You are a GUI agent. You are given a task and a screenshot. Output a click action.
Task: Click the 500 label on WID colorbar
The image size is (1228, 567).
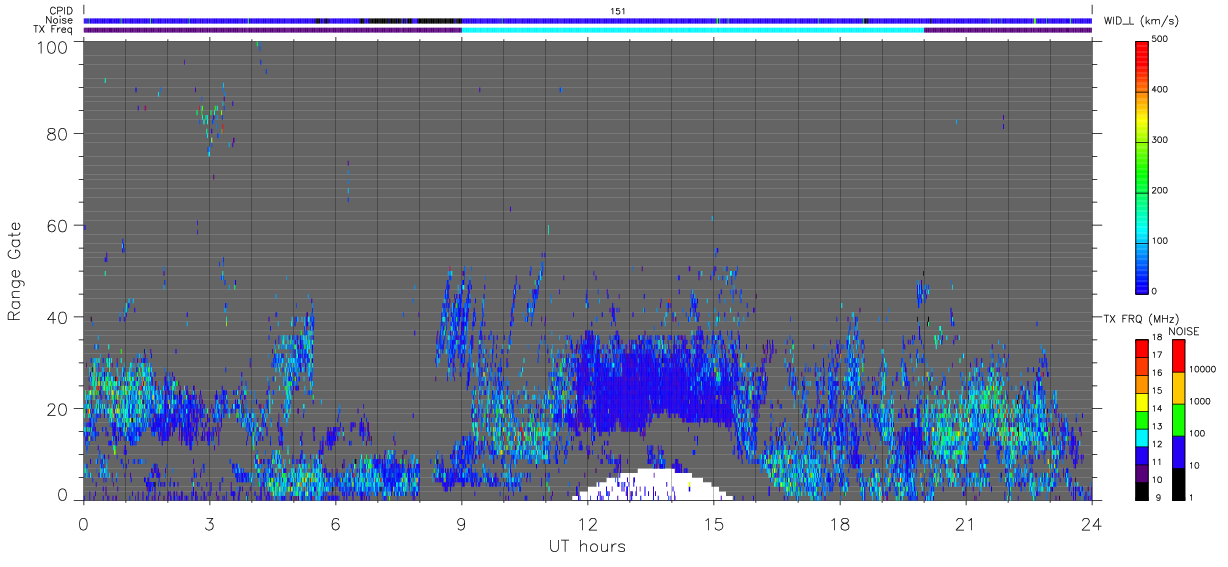(1162, 40)
